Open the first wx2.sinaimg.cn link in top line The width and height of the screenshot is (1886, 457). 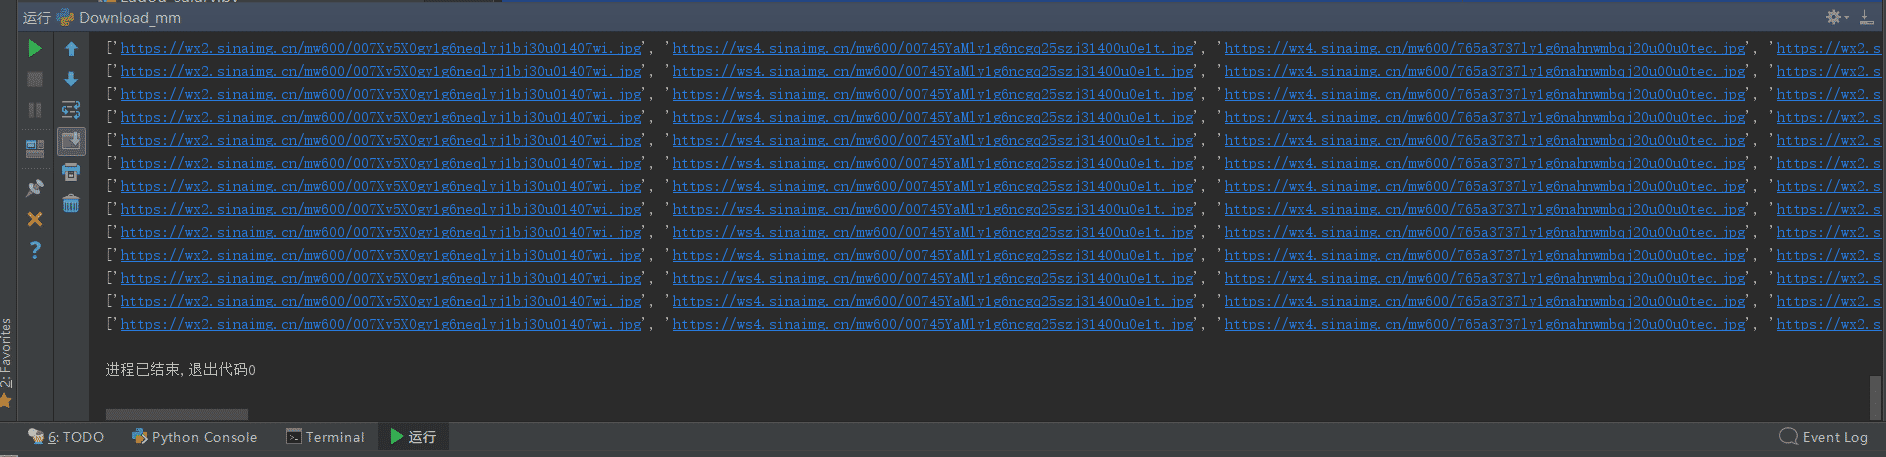point(381,48)
